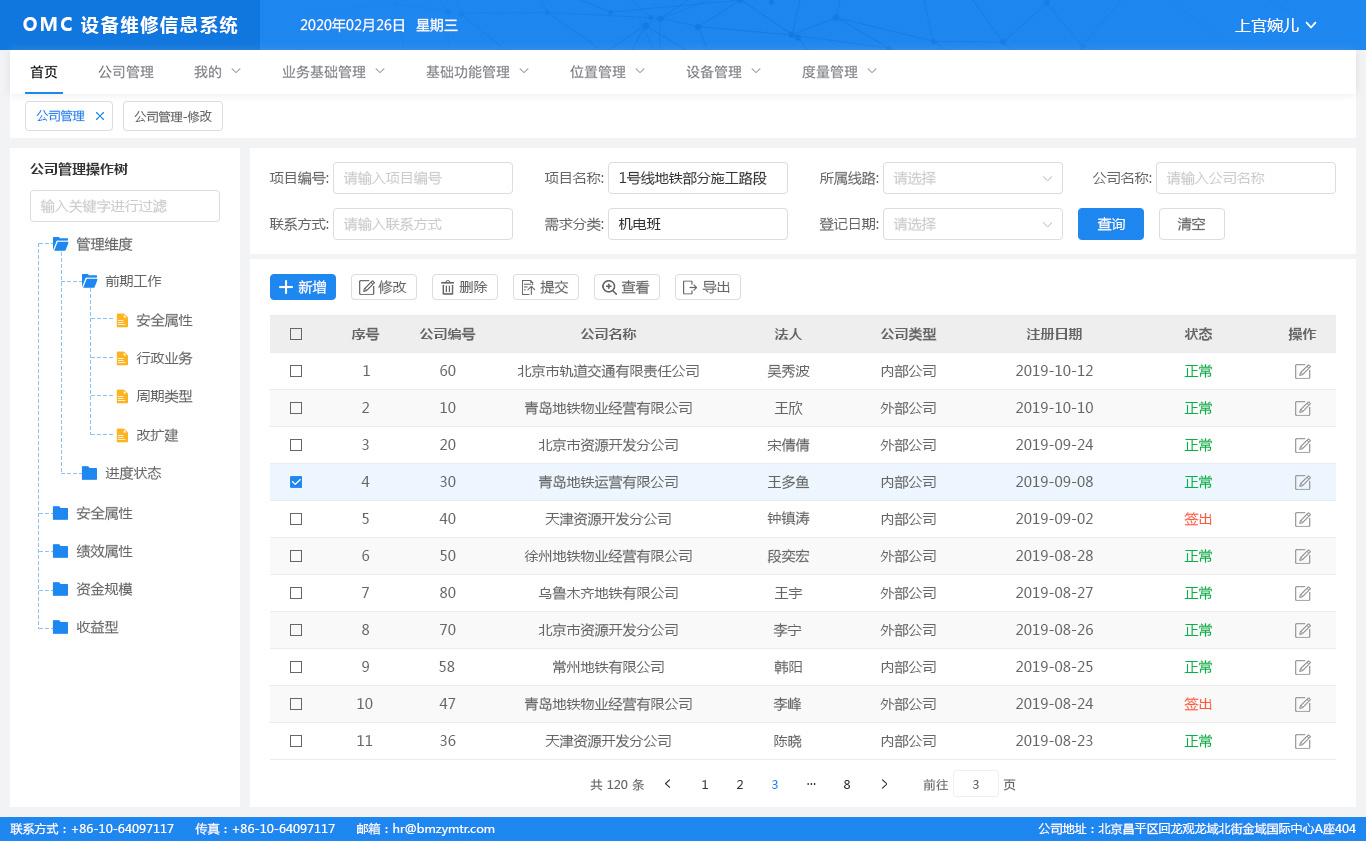This screenshot has width=1366, height=841.
Task: Expand the 位置管理 menu
Action: 608,72
